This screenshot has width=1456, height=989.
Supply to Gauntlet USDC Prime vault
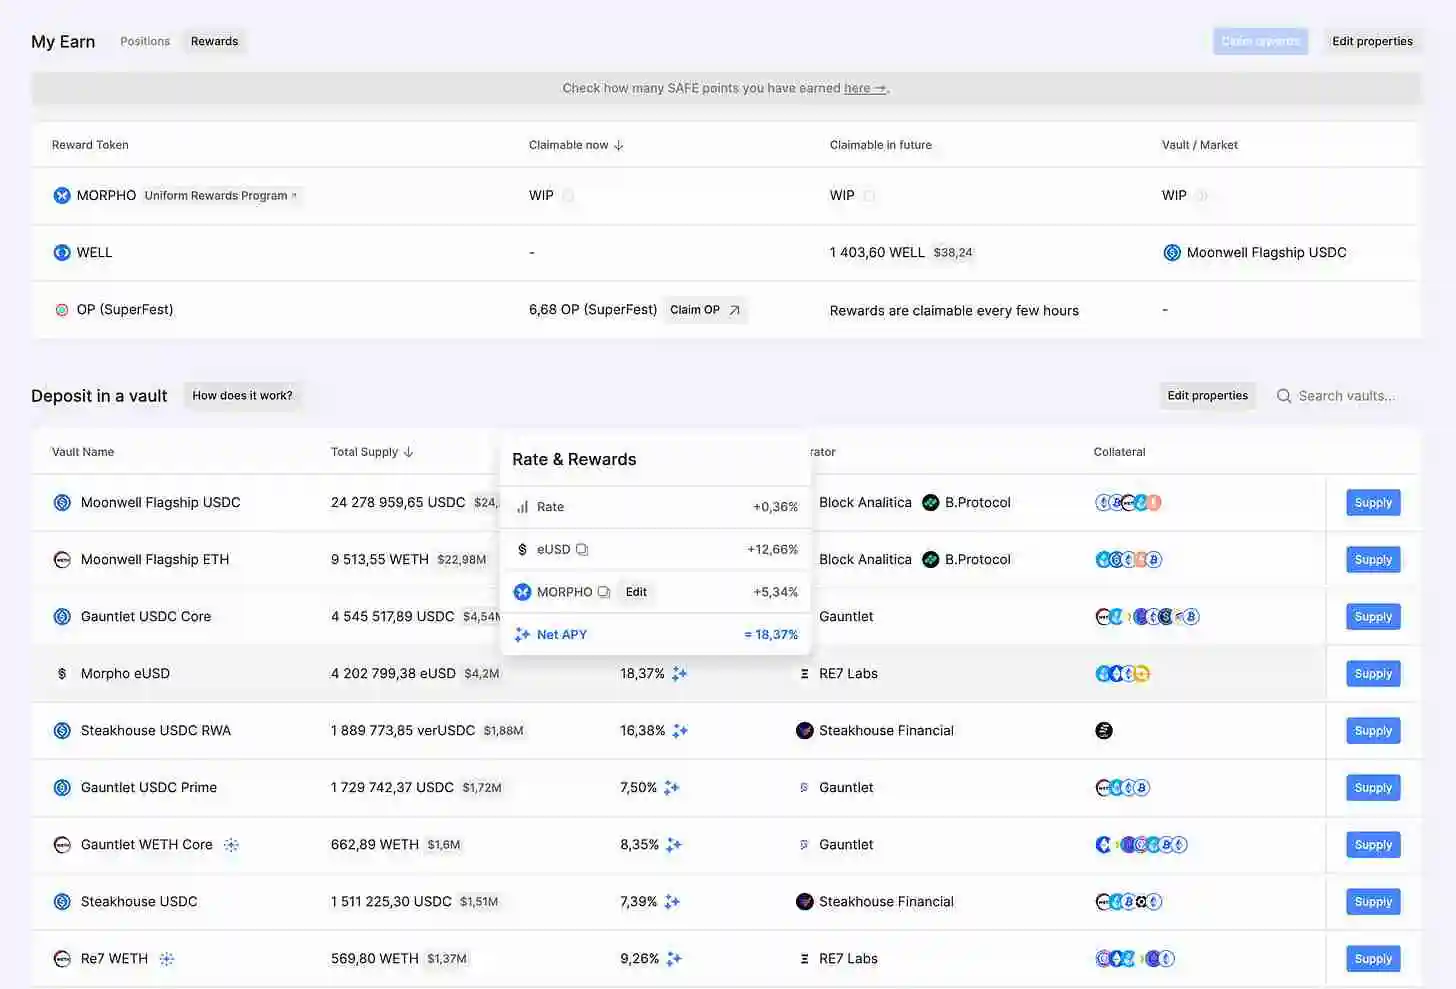pos(1373,787)
